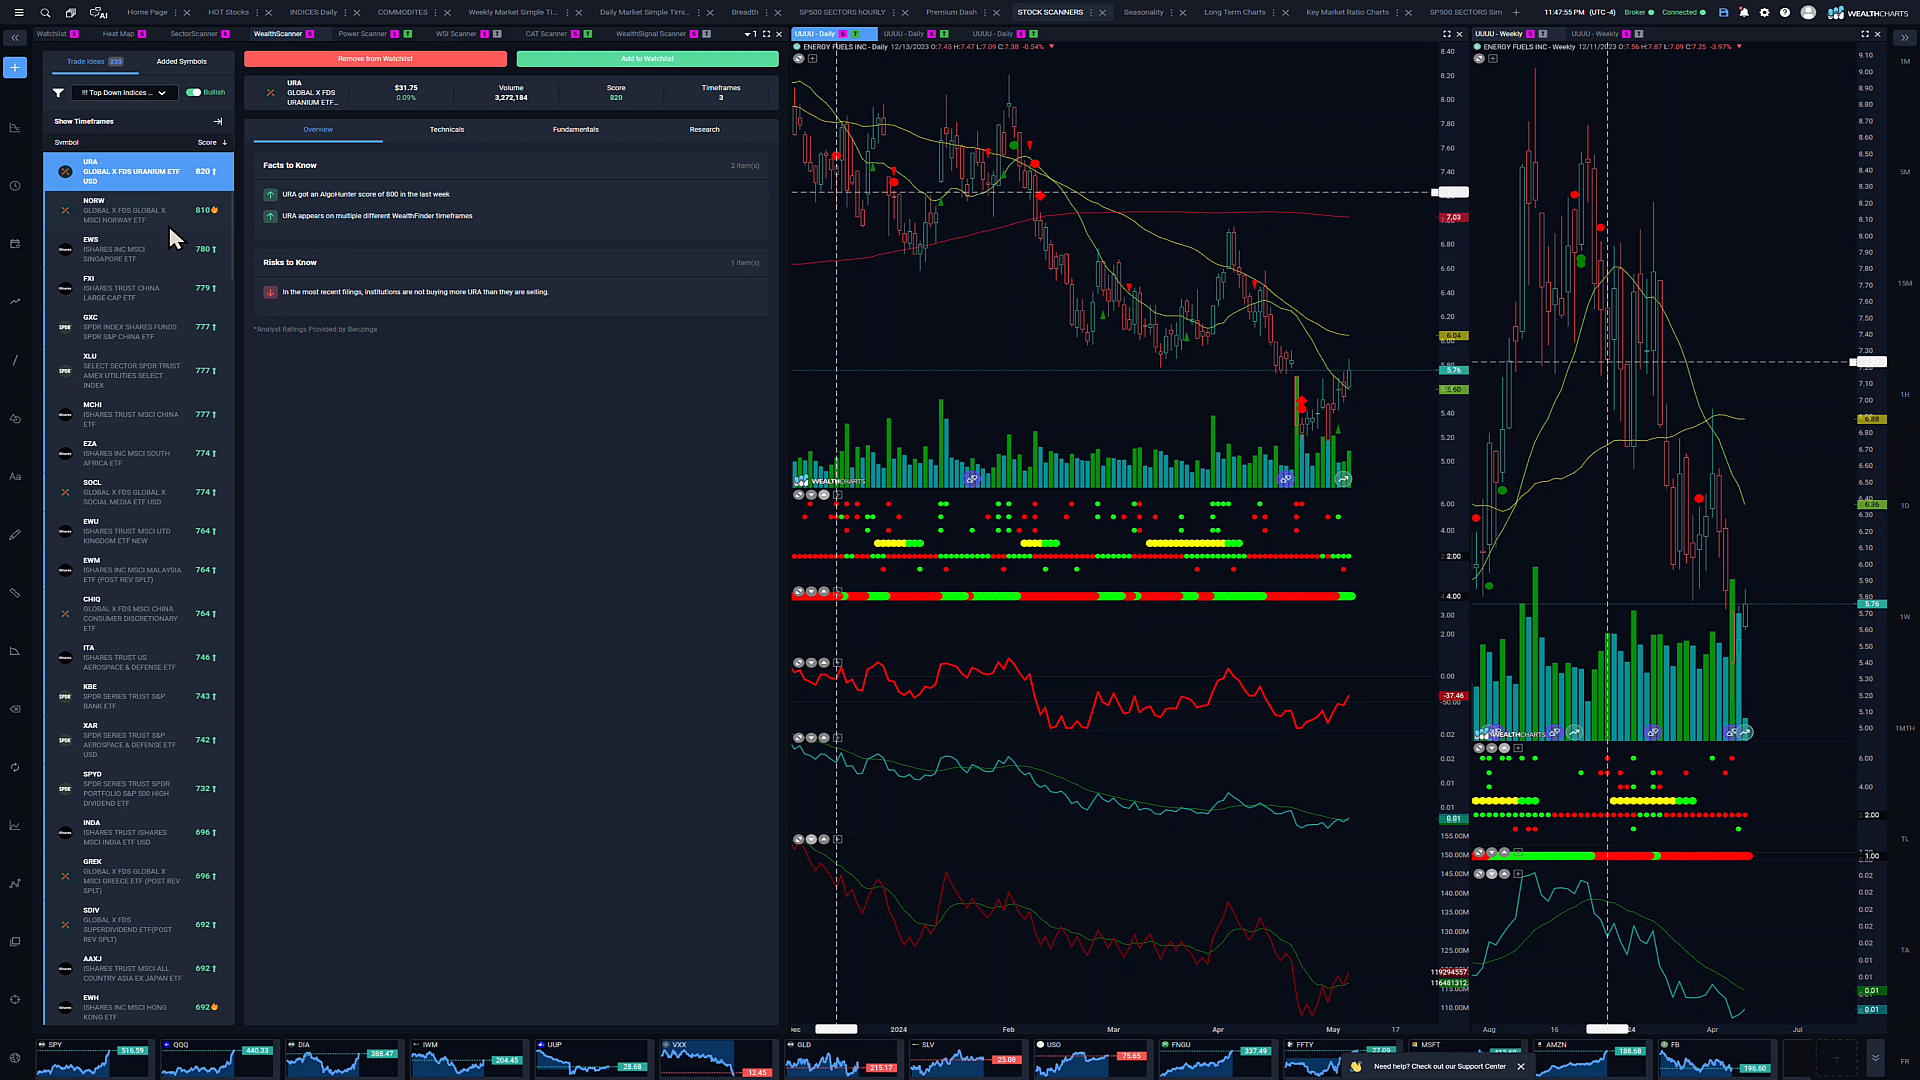
Task: Select XLU Utilities Select row
Action: tap(139, 371)
